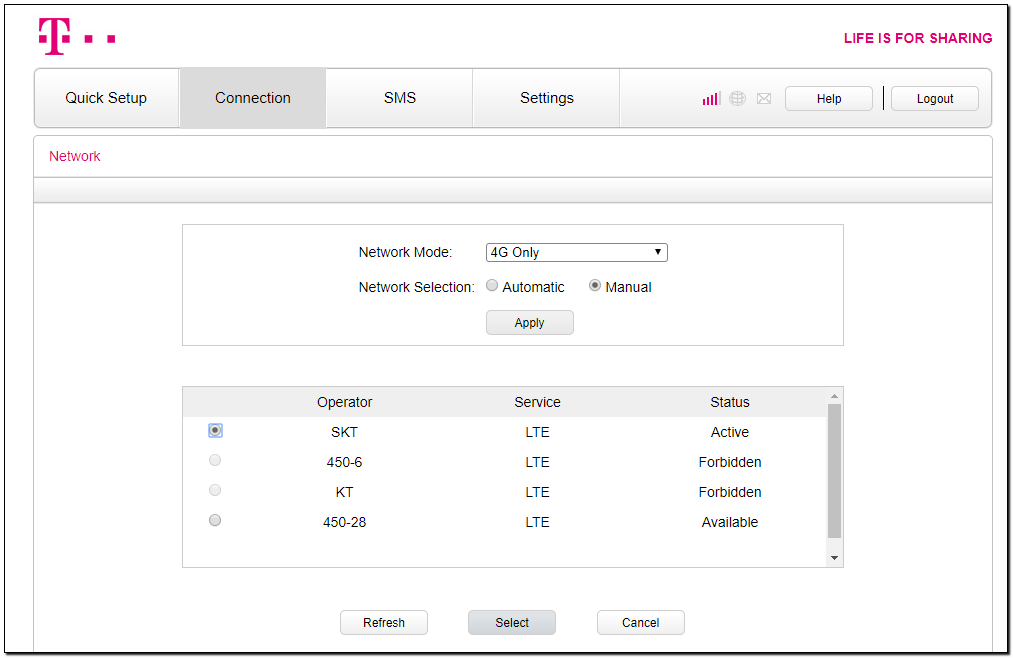1013x658 pixels.
Task: Select Automatic network selection
Action: 492,285
